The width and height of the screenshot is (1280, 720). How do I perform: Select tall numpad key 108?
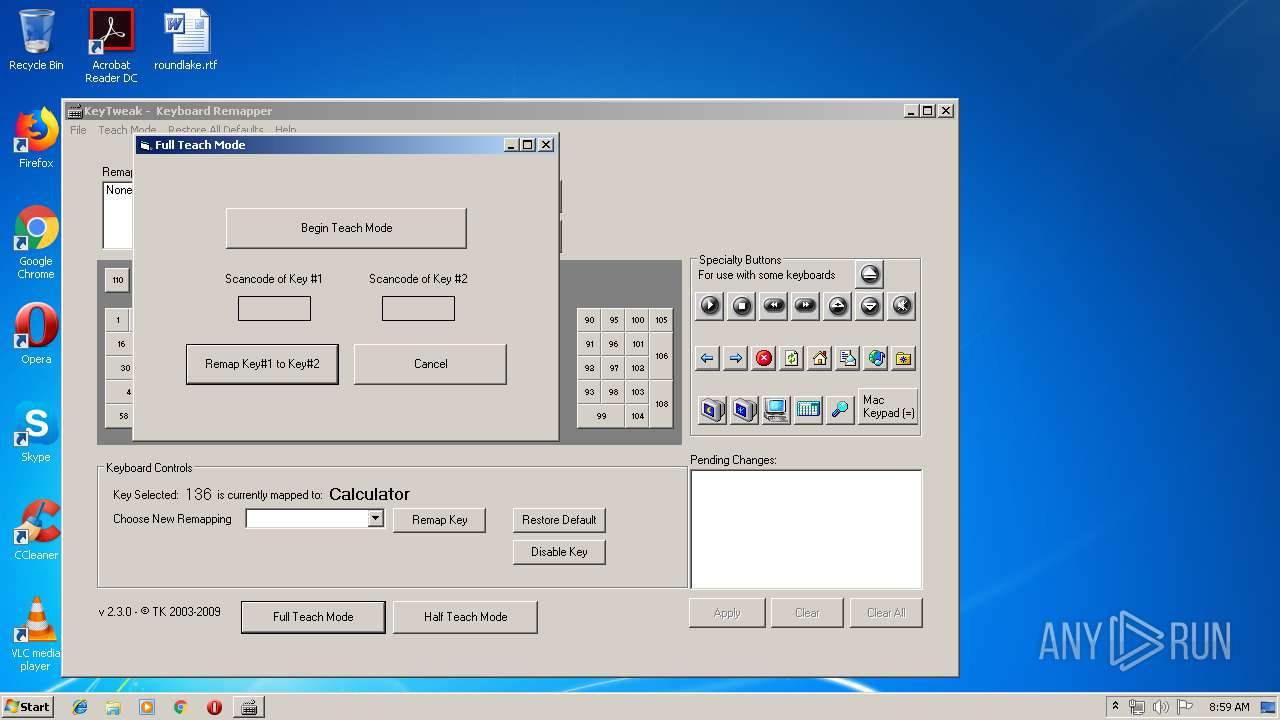[662, 404]
